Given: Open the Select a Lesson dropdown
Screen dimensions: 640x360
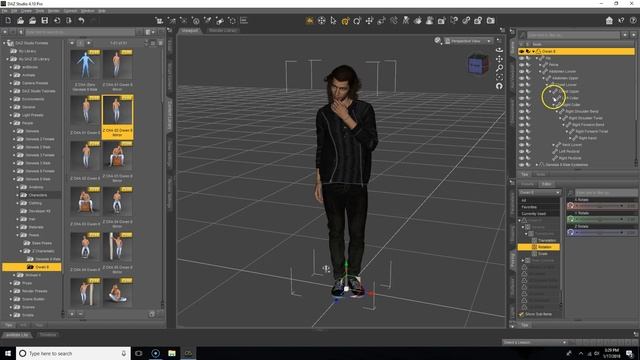Looking at the screenshot, I should click(535, 342).
